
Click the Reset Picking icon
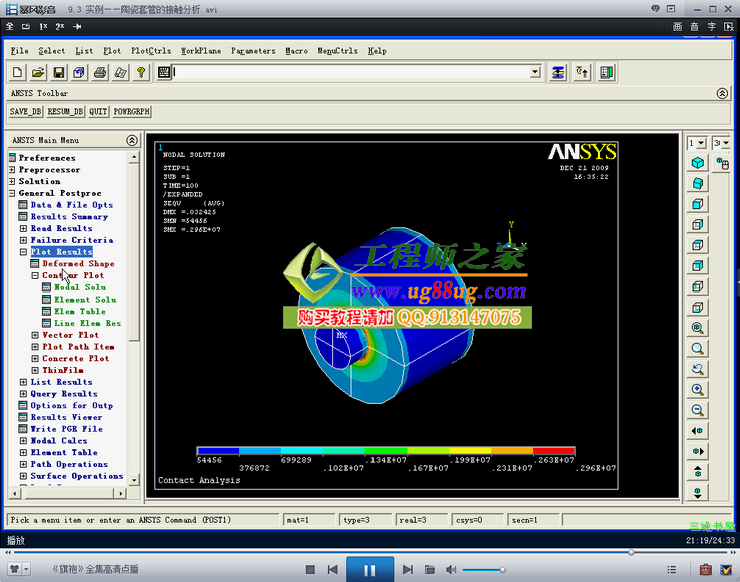coord(582,73)
